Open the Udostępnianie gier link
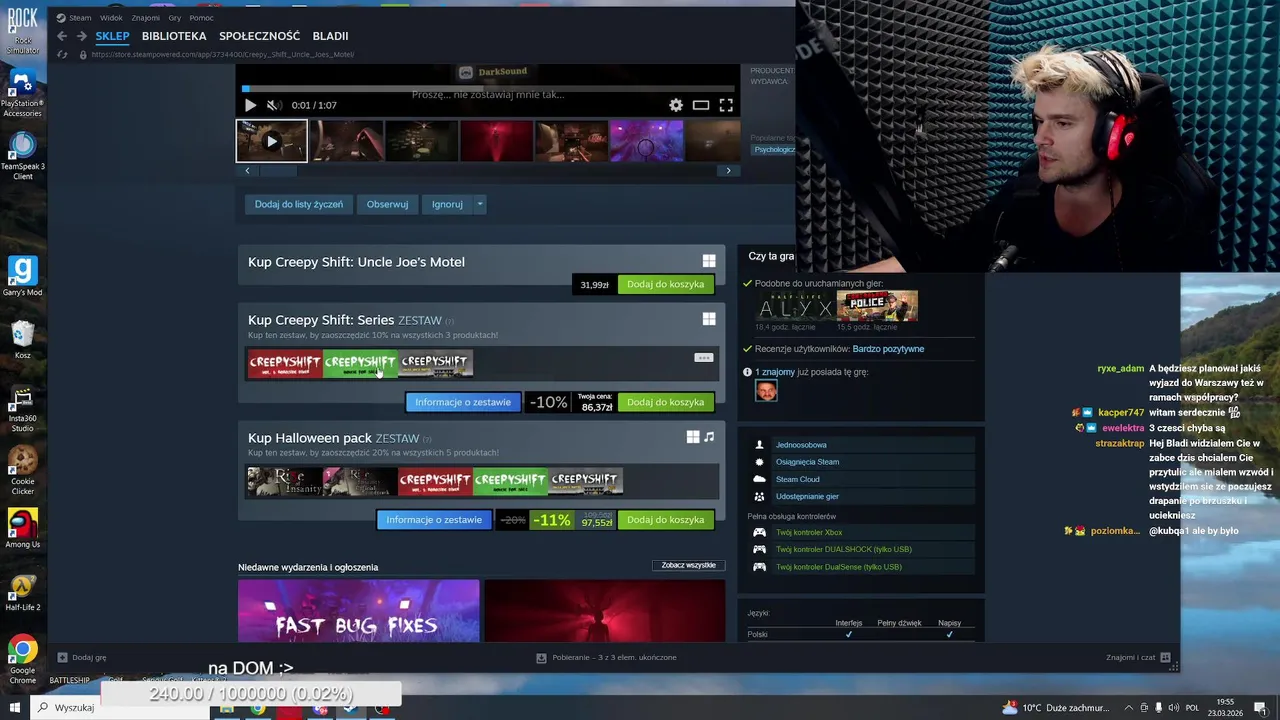 (807, 496)
